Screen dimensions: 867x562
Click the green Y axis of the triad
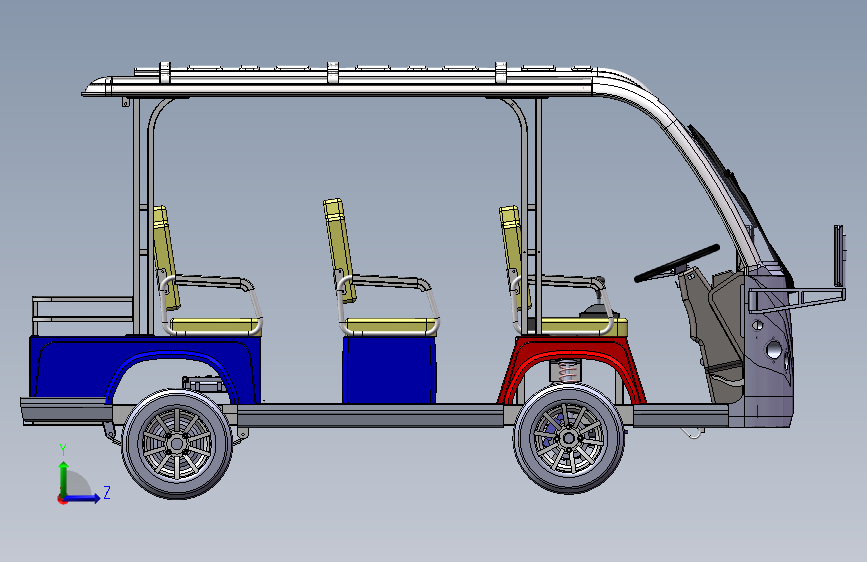(x=64, y=478)
